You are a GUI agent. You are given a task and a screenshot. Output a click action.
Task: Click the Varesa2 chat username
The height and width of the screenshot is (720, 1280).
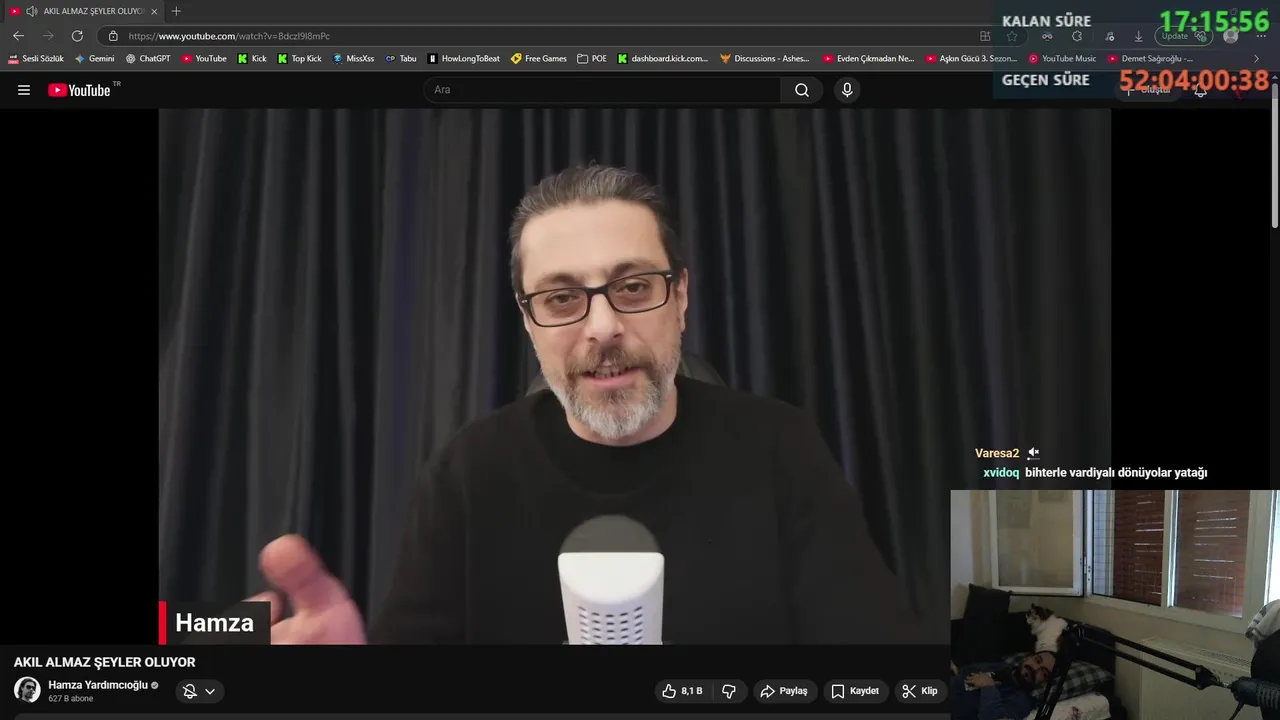click(997, 453)
